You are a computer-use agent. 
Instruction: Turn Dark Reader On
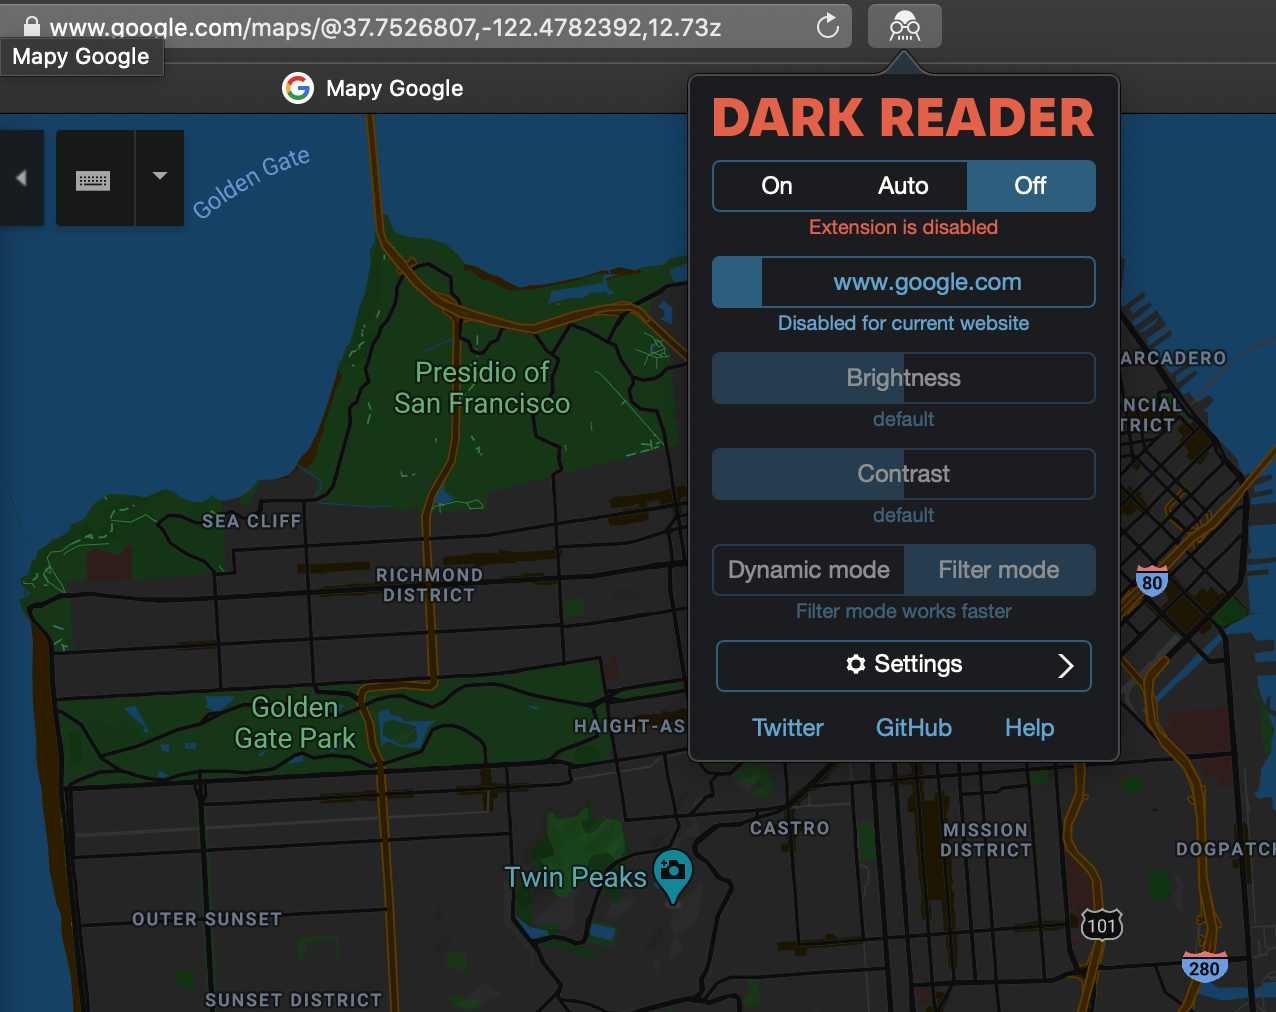pyautogui.click(x=777, y=186)
